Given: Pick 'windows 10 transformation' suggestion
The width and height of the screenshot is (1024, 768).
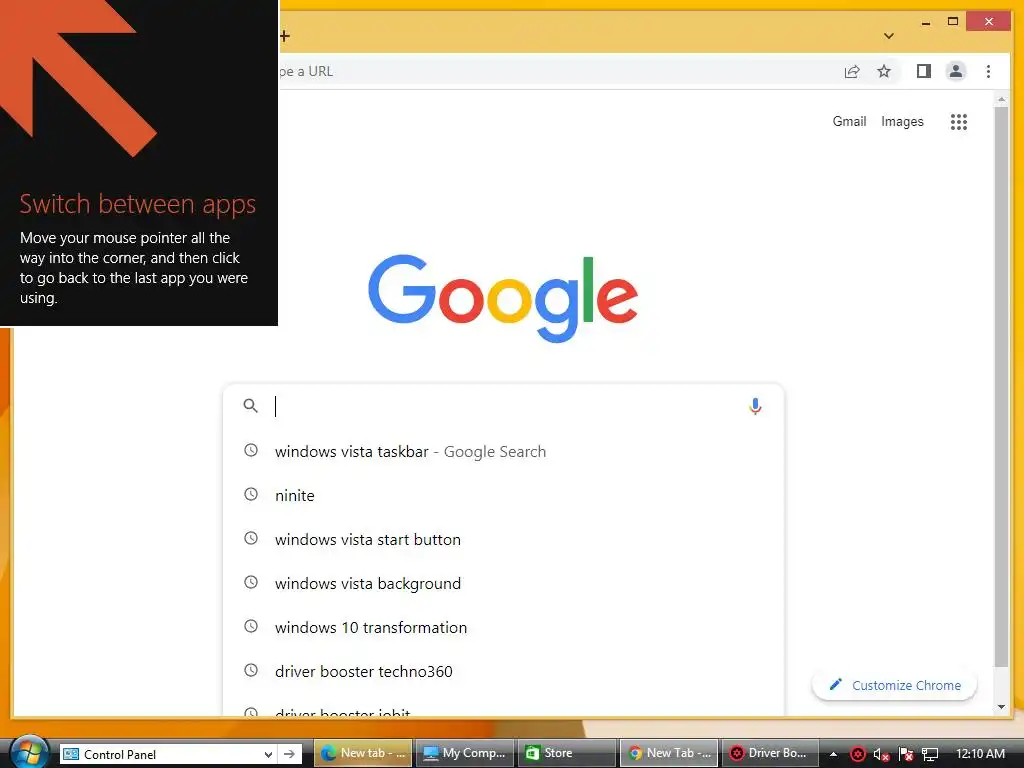Looking at the screenshot, I should point(503,627).
